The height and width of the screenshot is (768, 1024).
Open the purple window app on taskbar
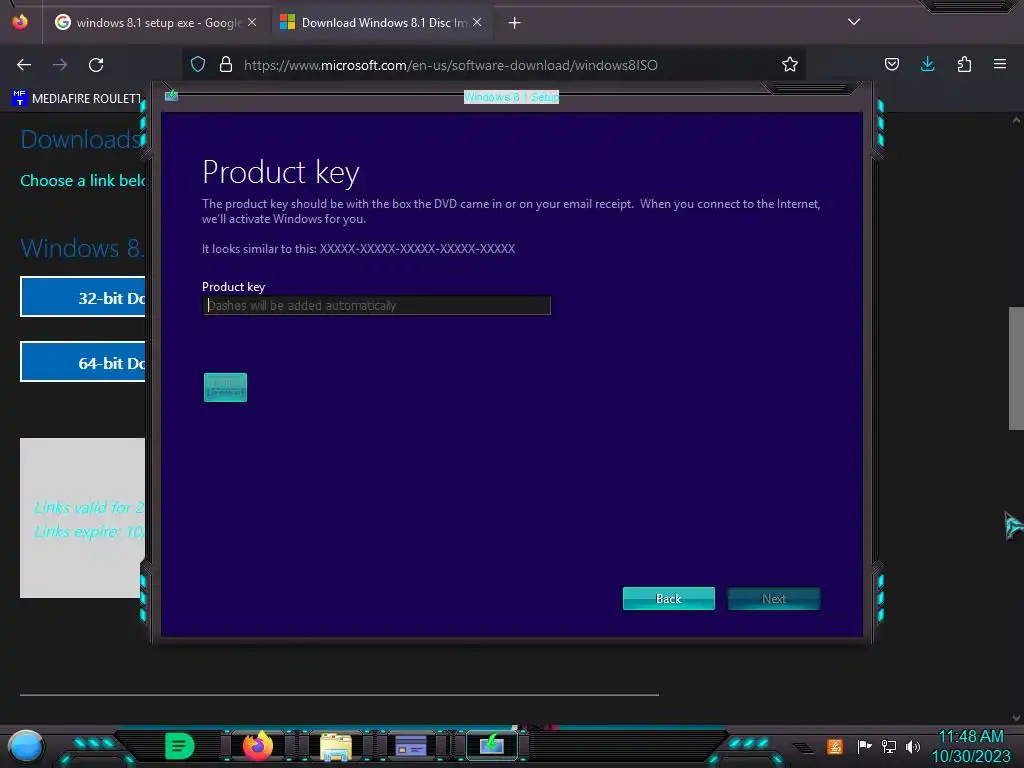(x=411, y=746)
